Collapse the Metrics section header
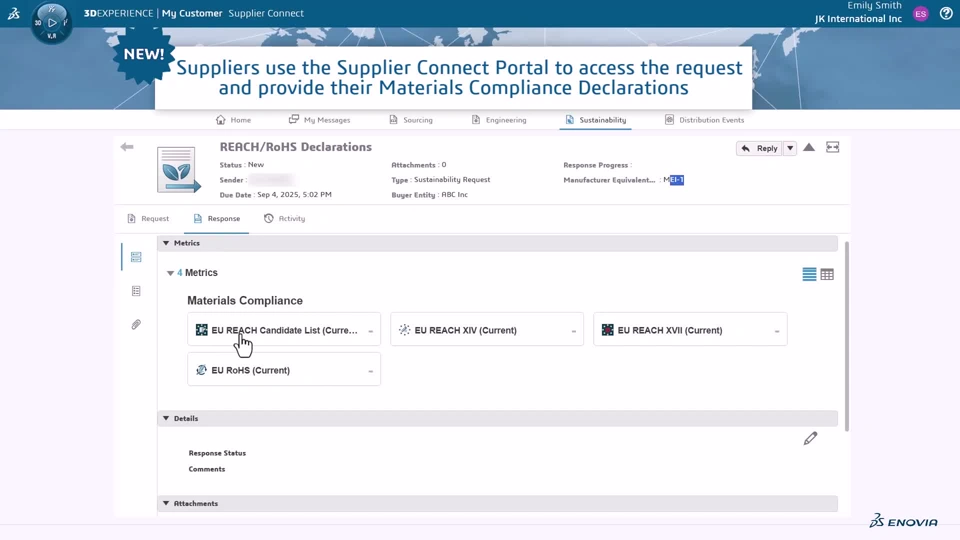This screenshot has height=540, width=960. click(166, 243)
